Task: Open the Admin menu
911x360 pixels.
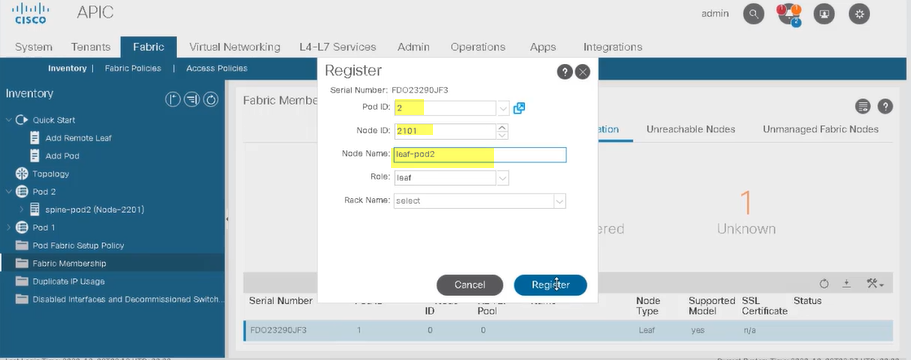Action: (x=414, y=47)
